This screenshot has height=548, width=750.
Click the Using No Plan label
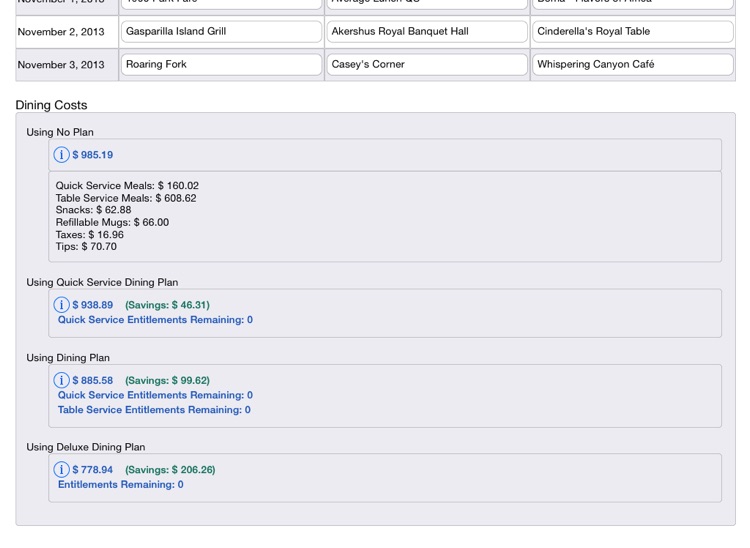pyautogui.click(x=60, y=132)
